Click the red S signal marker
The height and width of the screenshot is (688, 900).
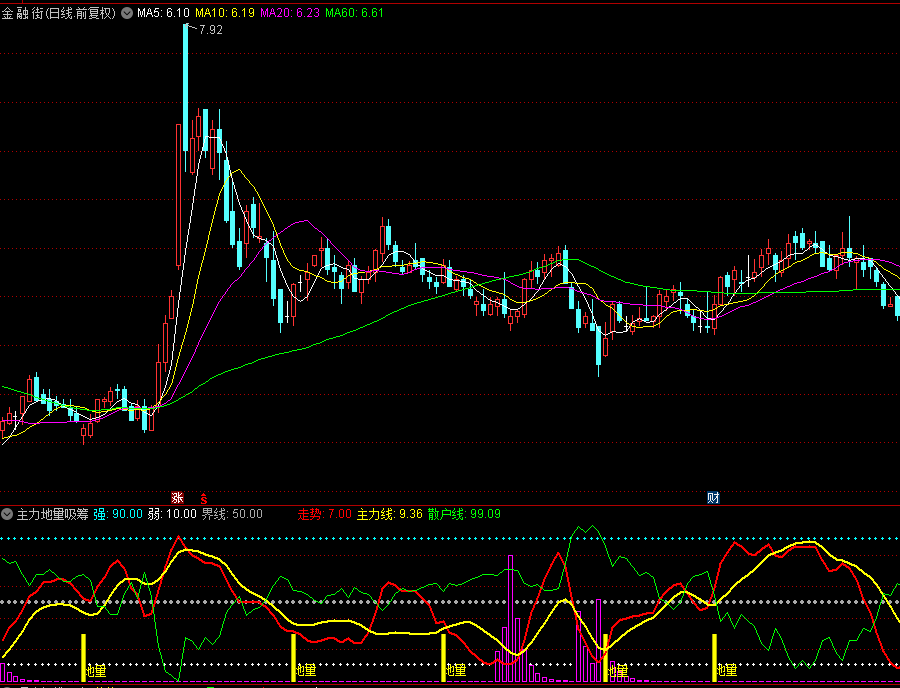pos(203,498)
